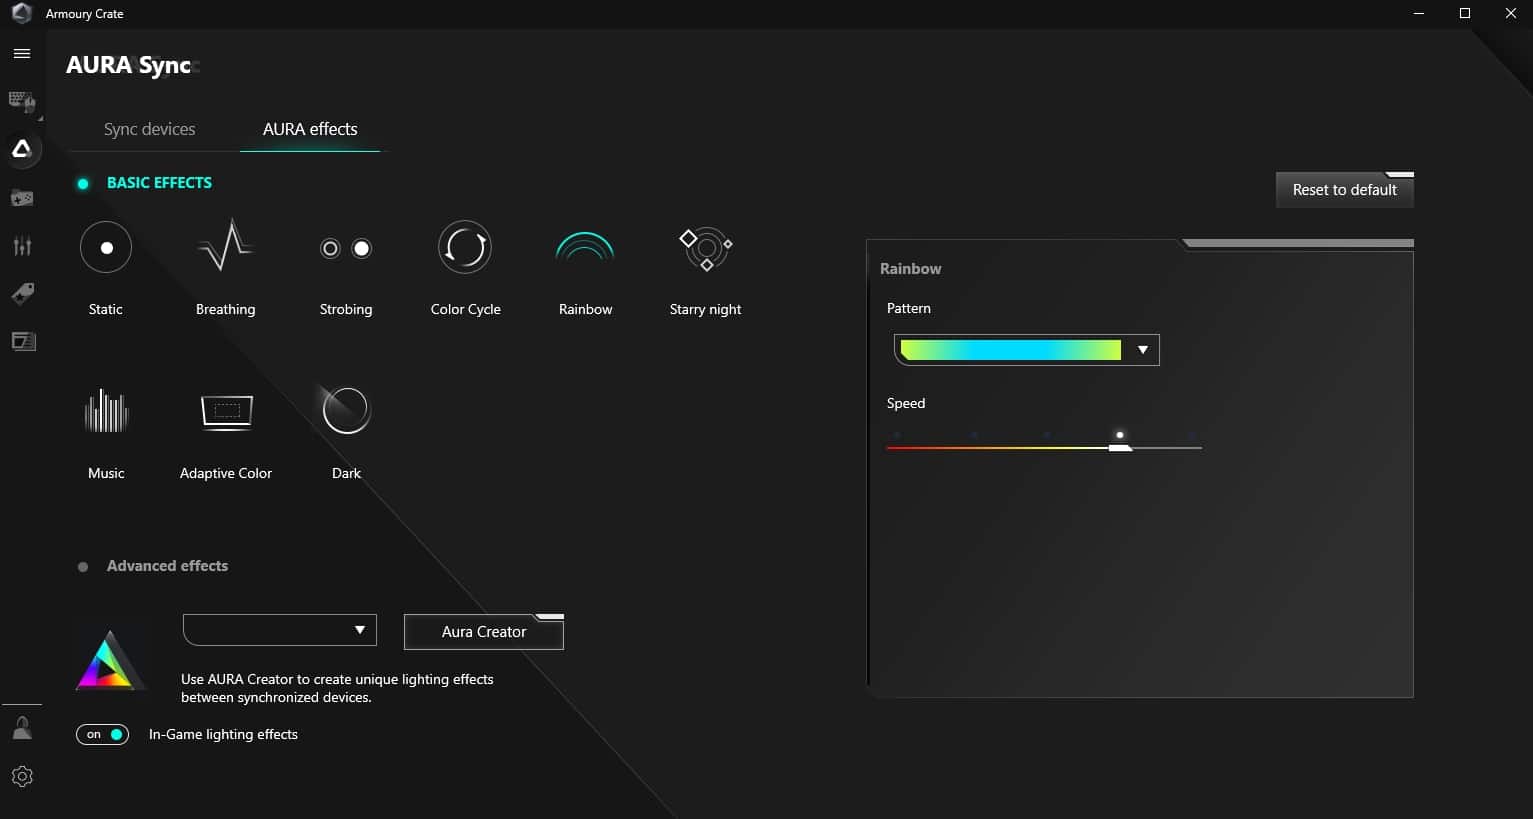Open the hamburger menu in sidebar
The height and width of the screenshot is (819, 1533).
(22, 53)
